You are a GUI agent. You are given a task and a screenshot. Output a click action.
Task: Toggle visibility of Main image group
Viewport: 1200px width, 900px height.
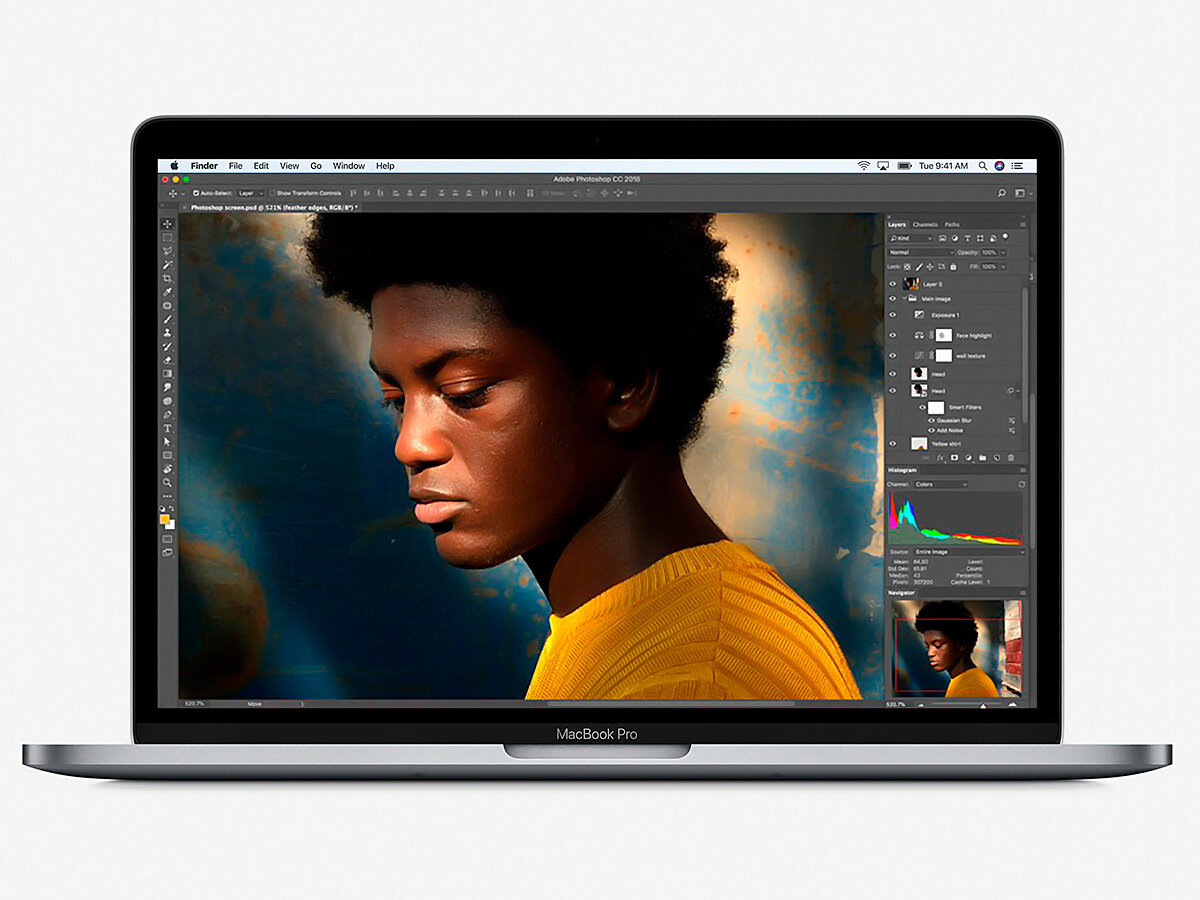click(892, 298)
